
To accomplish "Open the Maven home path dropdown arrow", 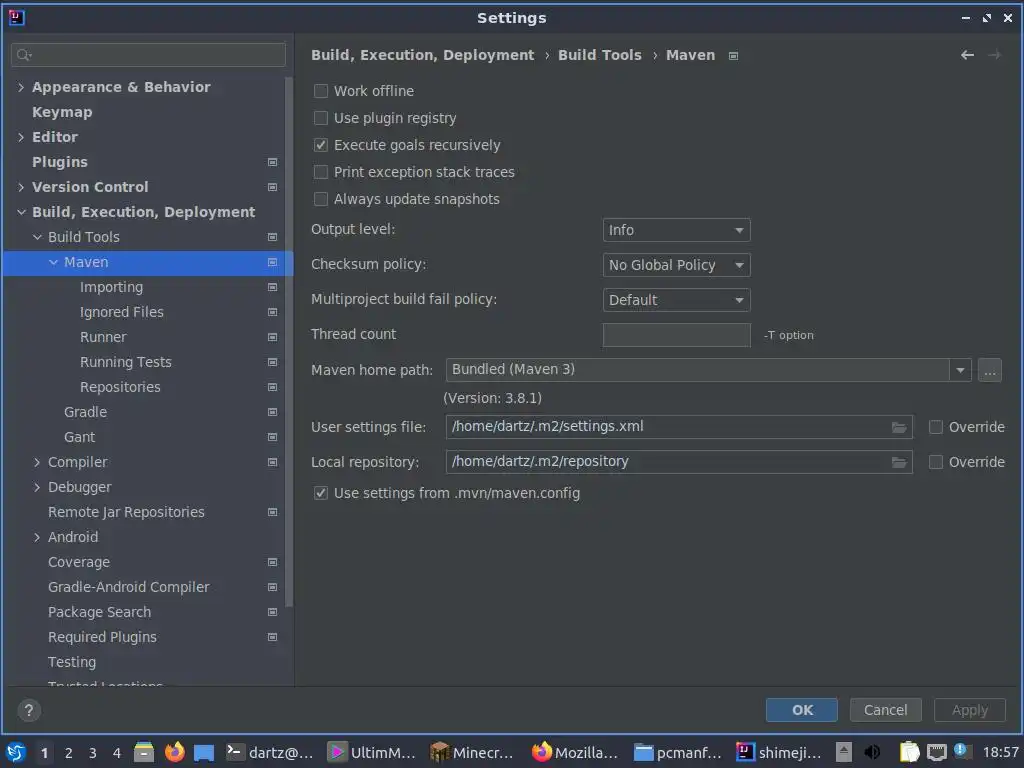I will tap(960, 370).
